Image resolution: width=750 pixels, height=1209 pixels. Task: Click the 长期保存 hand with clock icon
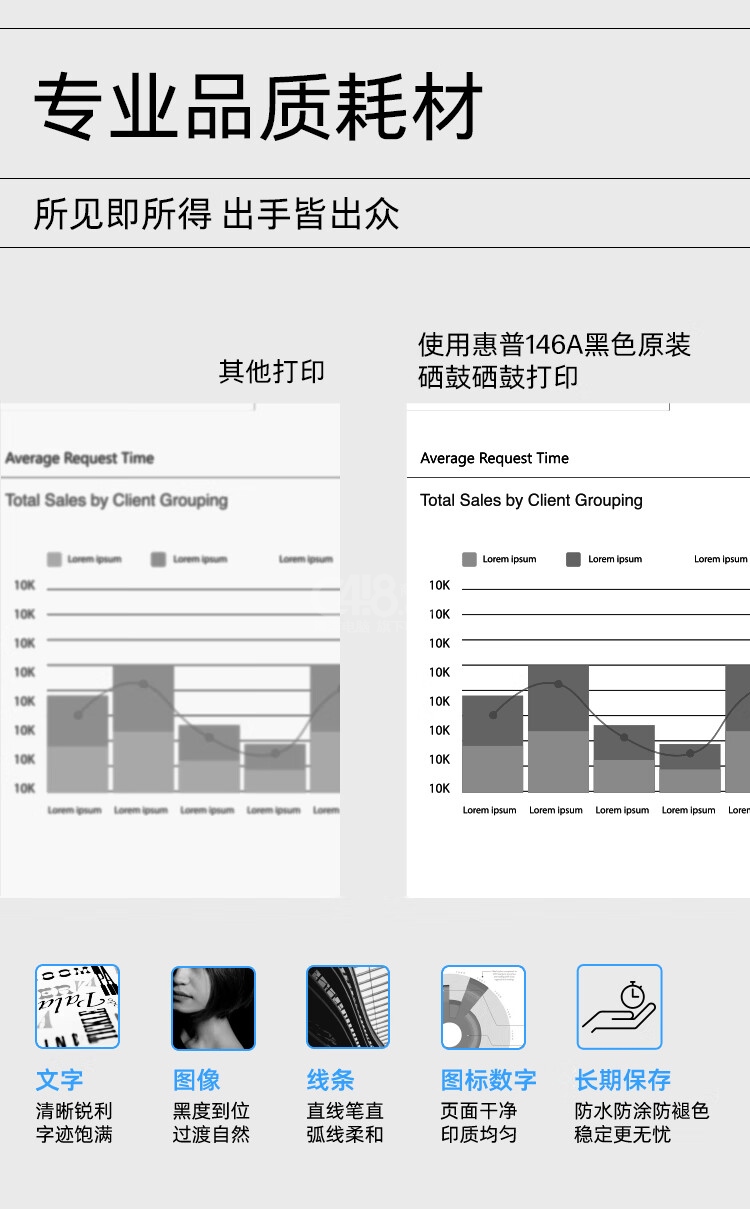pos(619,1007)
